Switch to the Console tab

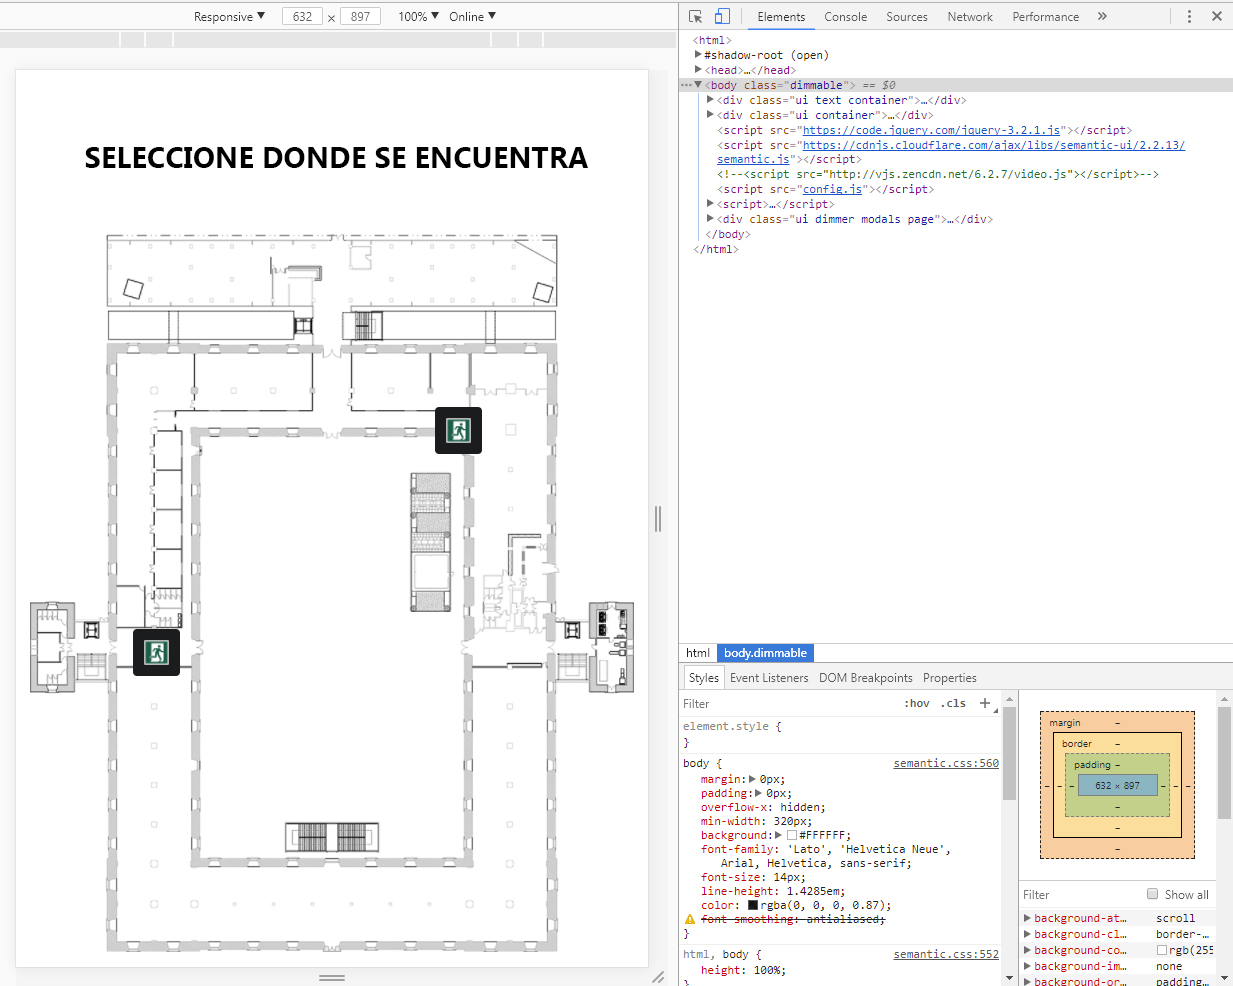[845, 16]
